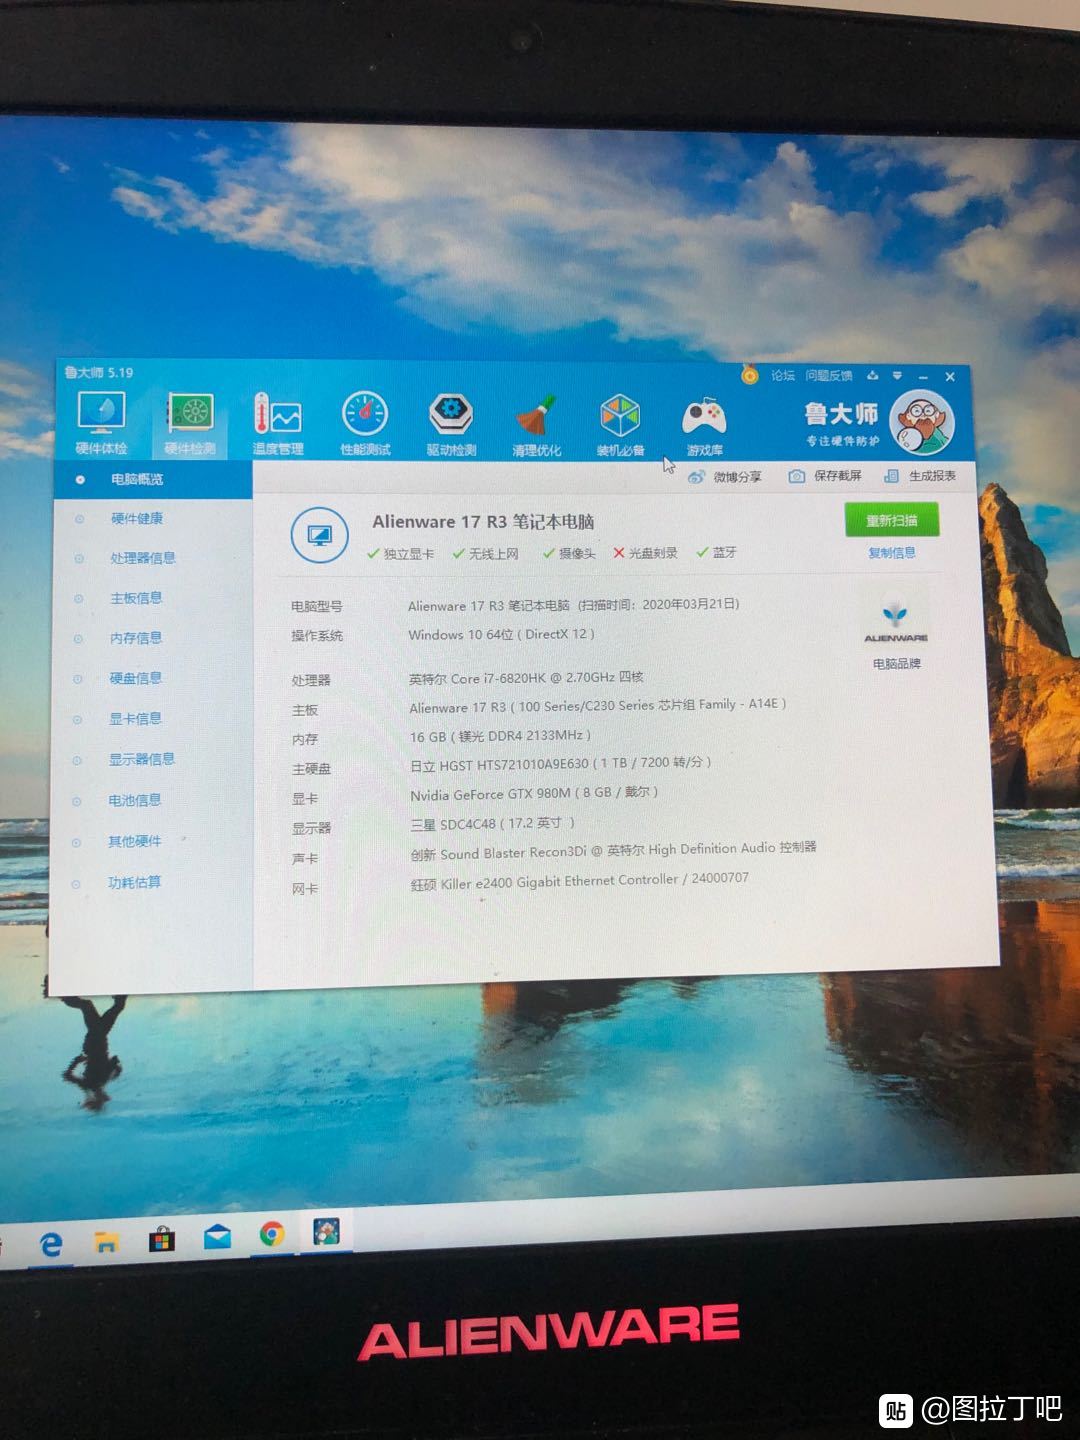Share to Weibo with 微博分享
This screenshot has width=1080, height=1440.
pyautogui.click(x=725, y=477)
